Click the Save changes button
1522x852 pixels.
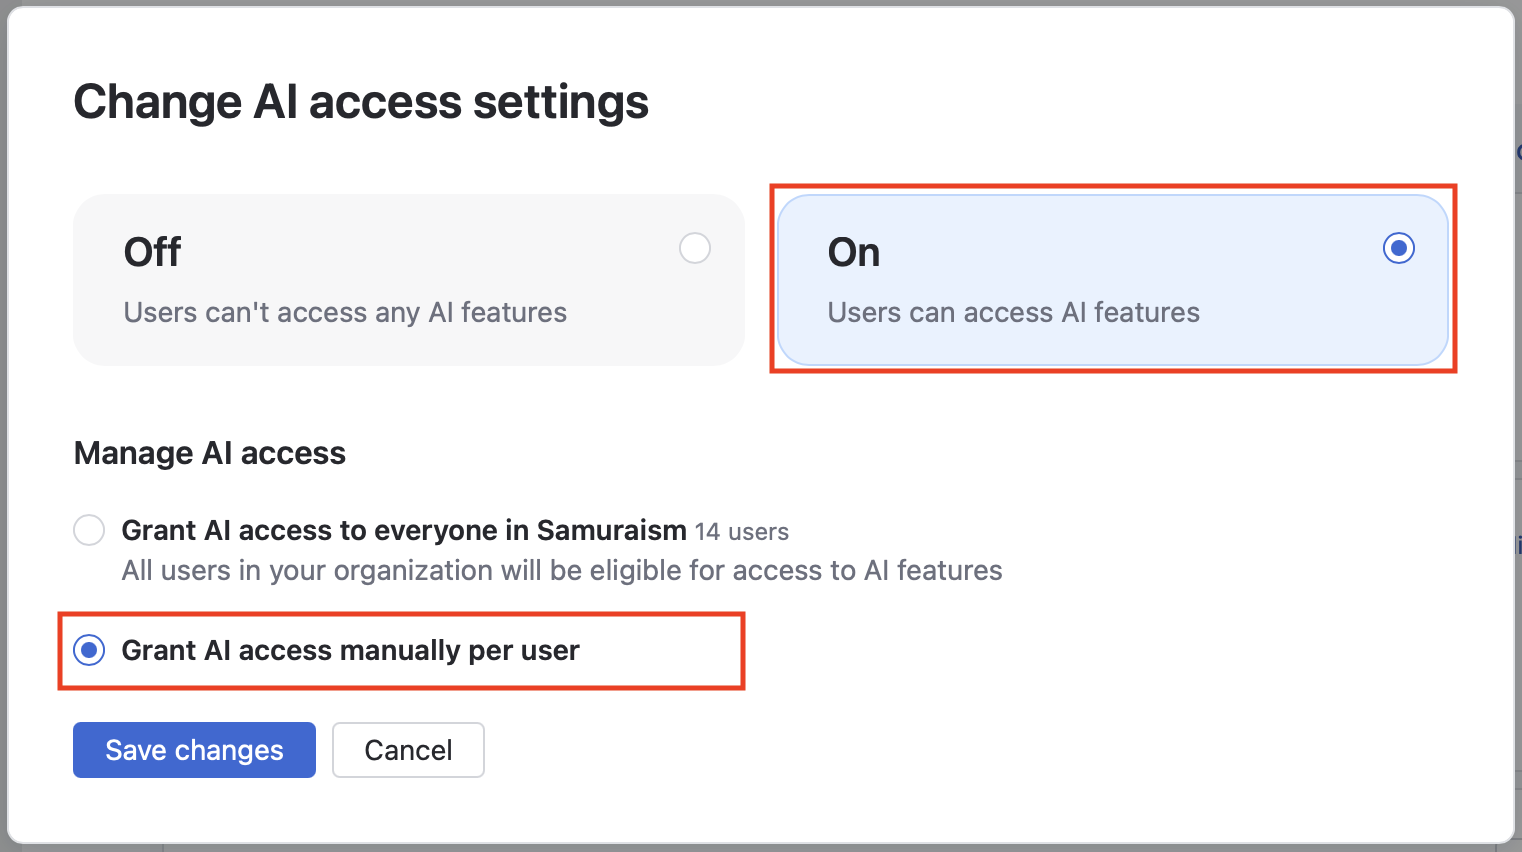pyautogui.click(x=194, y=750)
